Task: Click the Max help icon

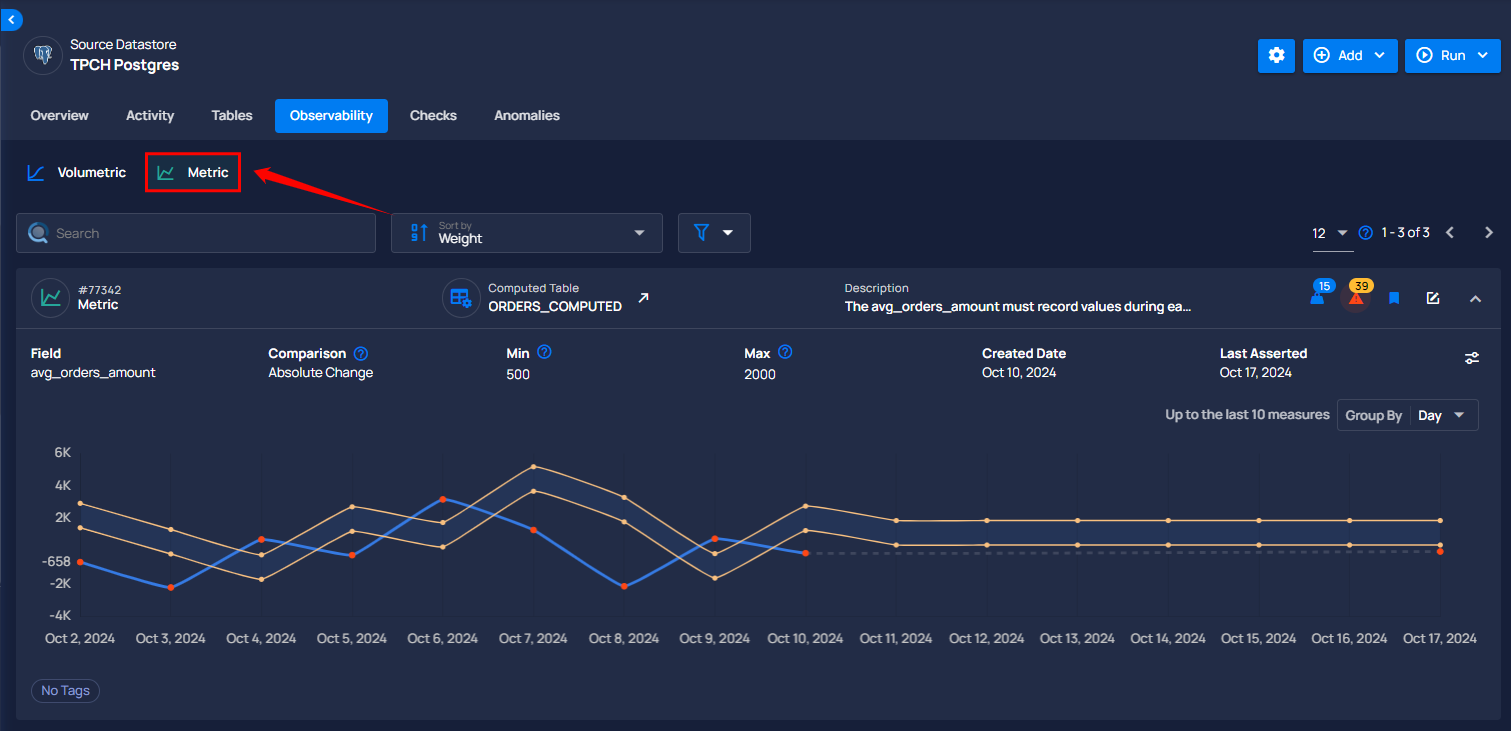Action: point(785,352)
